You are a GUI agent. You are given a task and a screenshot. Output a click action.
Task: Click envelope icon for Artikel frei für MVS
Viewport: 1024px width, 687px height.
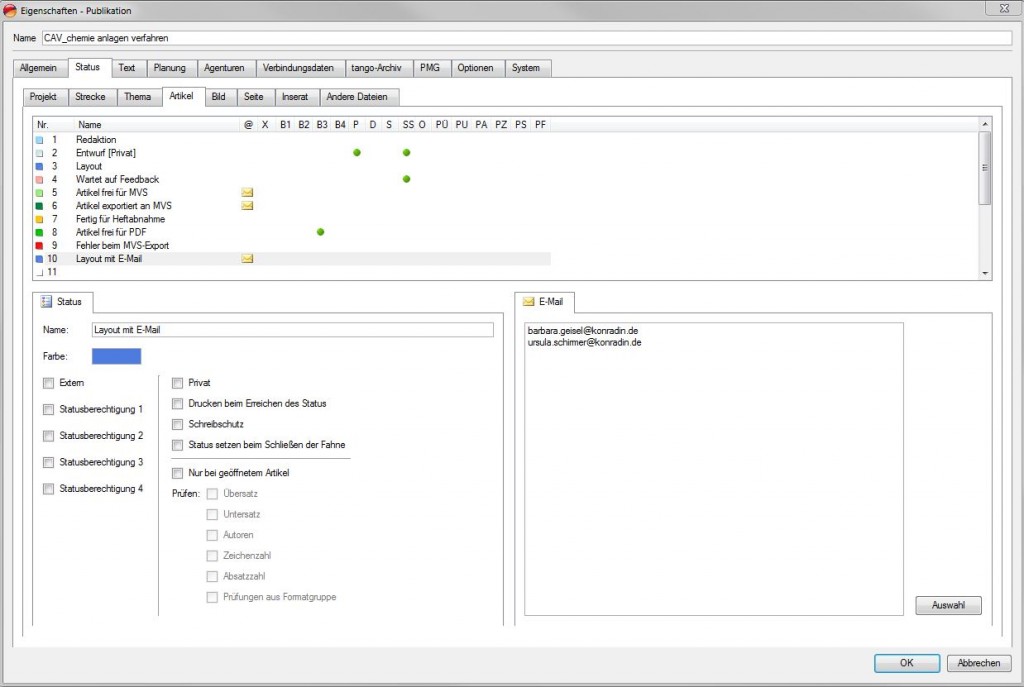click(x=248, y=192)
